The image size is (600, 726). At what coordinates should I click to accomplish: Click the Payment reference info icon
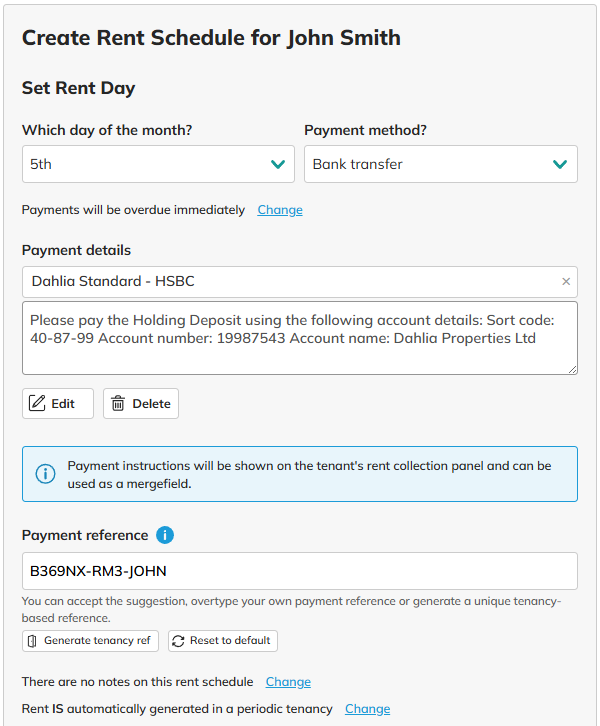165,535
